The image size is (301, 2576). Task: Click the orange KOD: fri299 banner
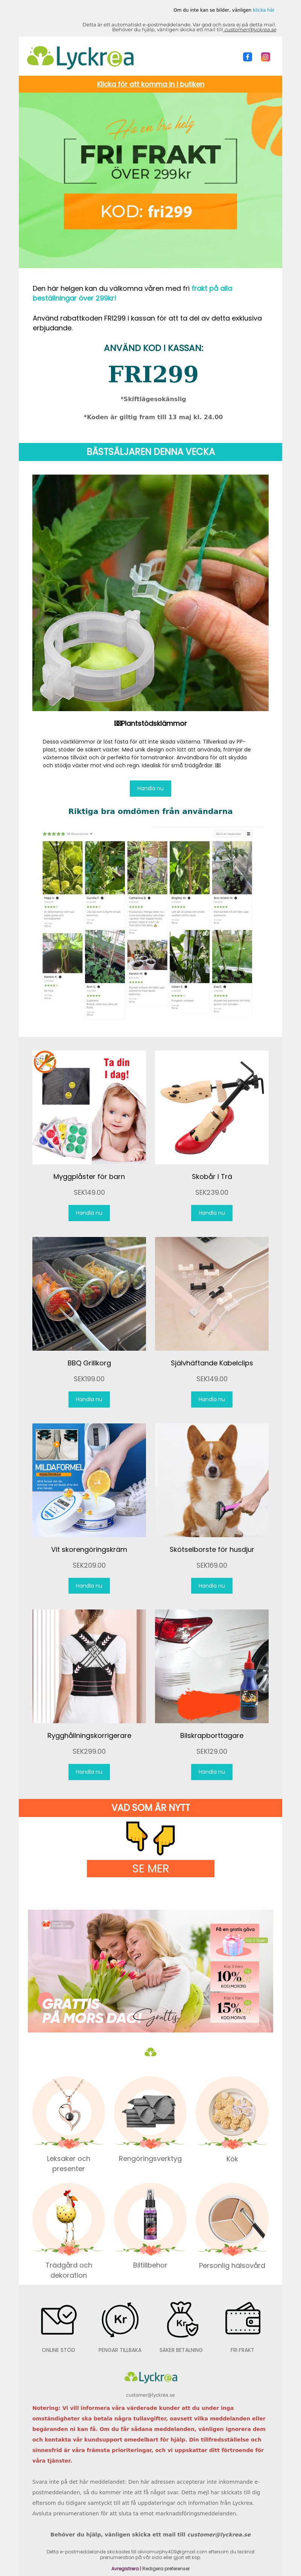(150, 211)
